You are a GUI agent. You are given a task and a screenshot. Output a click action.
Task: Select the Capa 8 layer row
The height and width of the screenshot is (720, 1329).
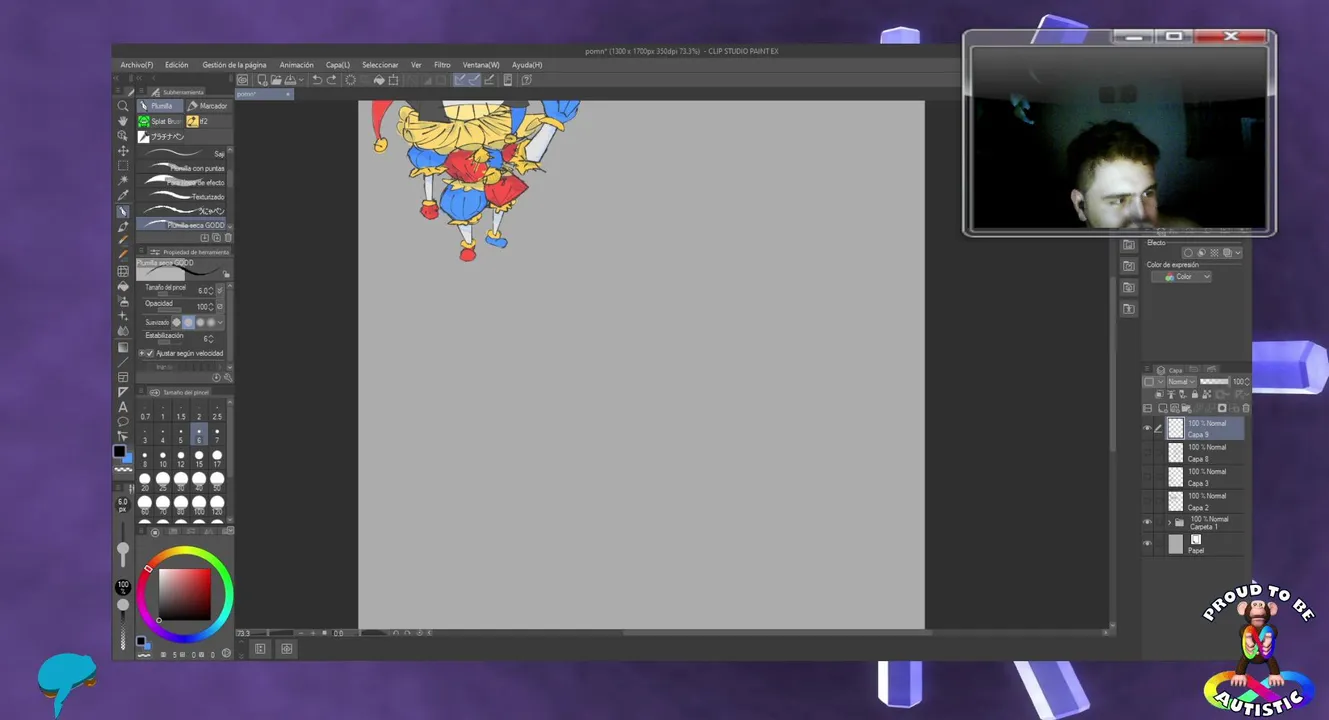pyautogui.click(x=1204, y=453)
